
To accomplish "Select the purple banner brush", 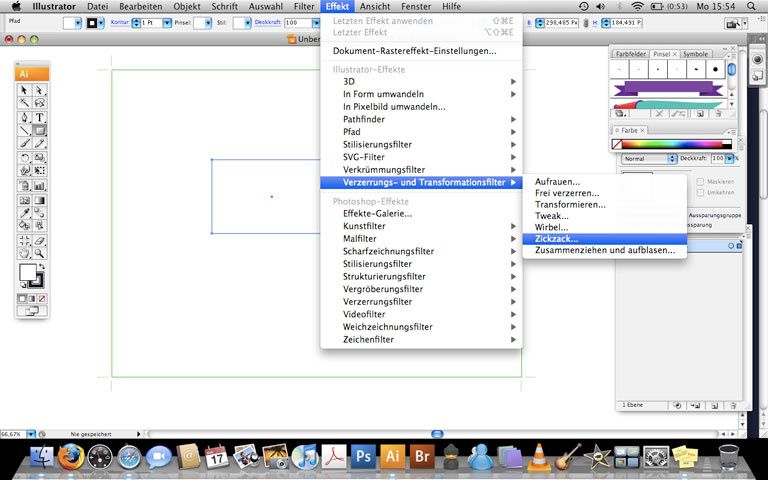I will [669, 89].
